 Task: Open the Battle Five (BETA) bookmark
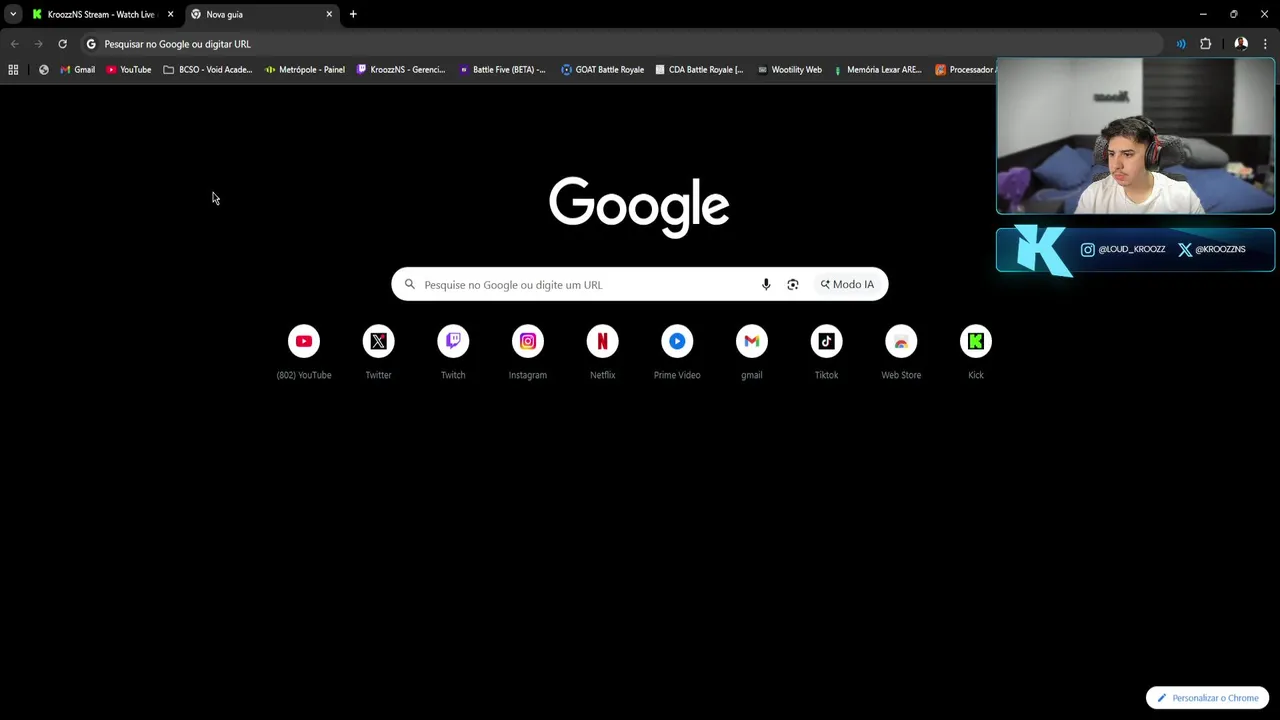click(x=502, y=70)
